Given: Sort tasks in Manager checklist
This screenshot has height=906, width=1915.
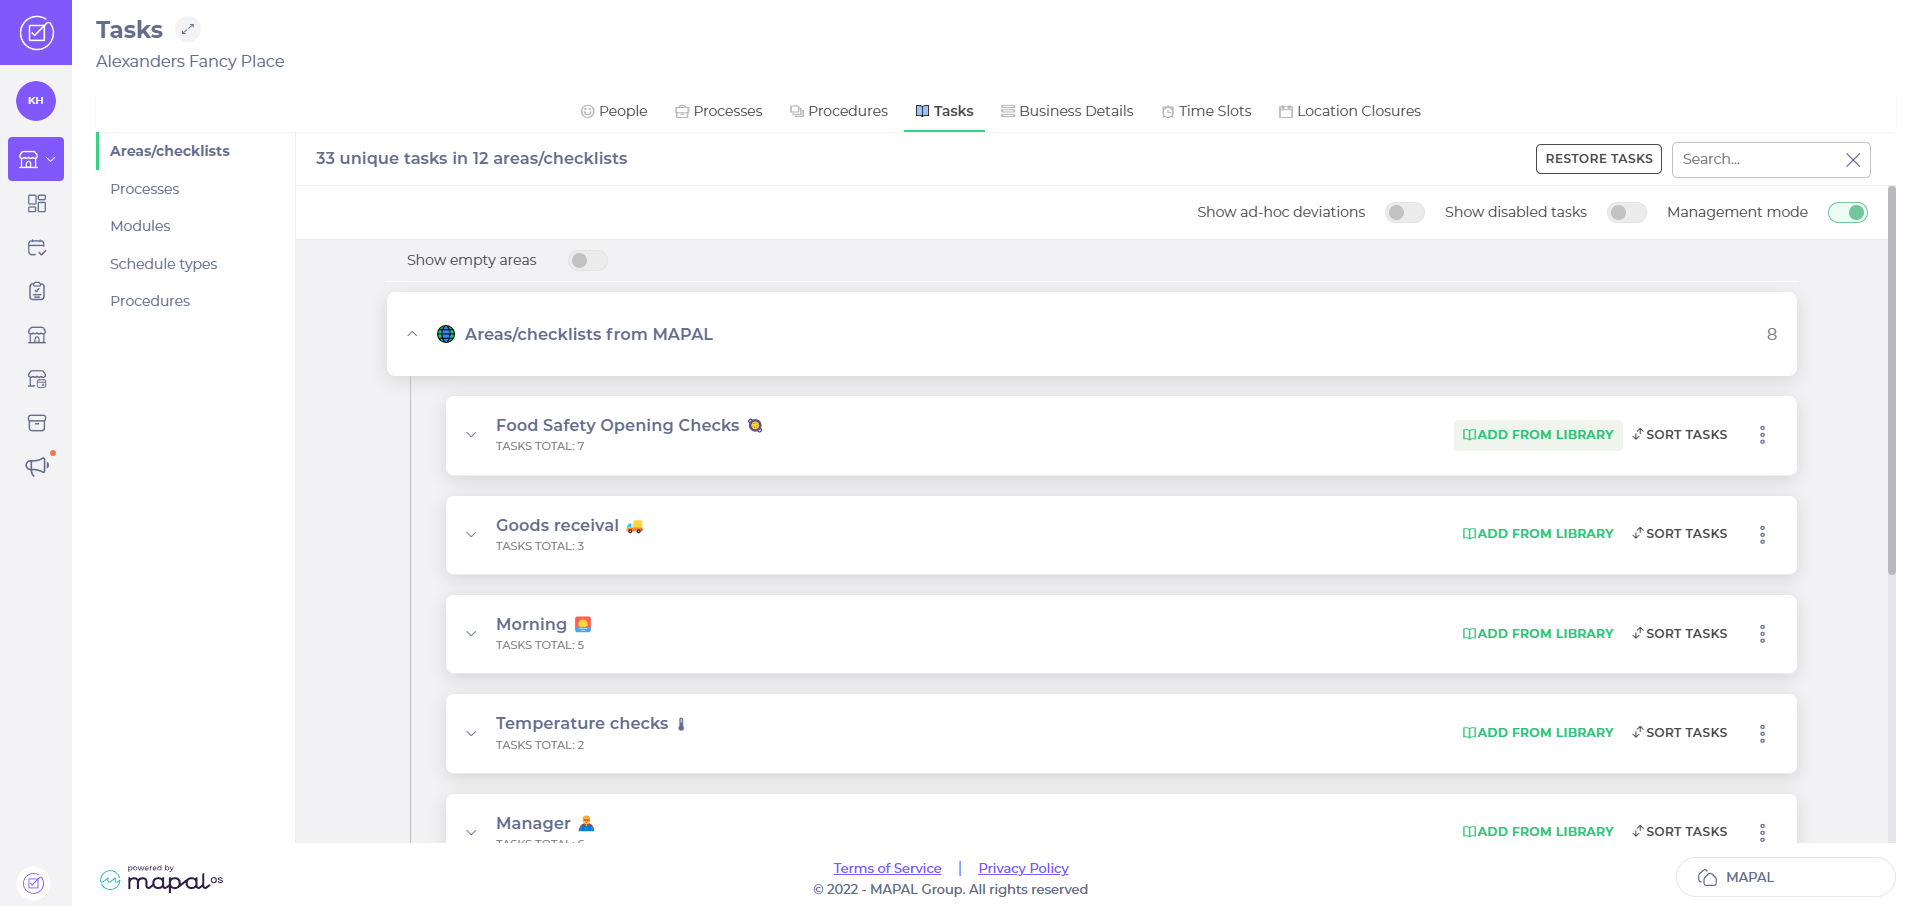Looking at the screenshot, I should (x=1680, y=832).
